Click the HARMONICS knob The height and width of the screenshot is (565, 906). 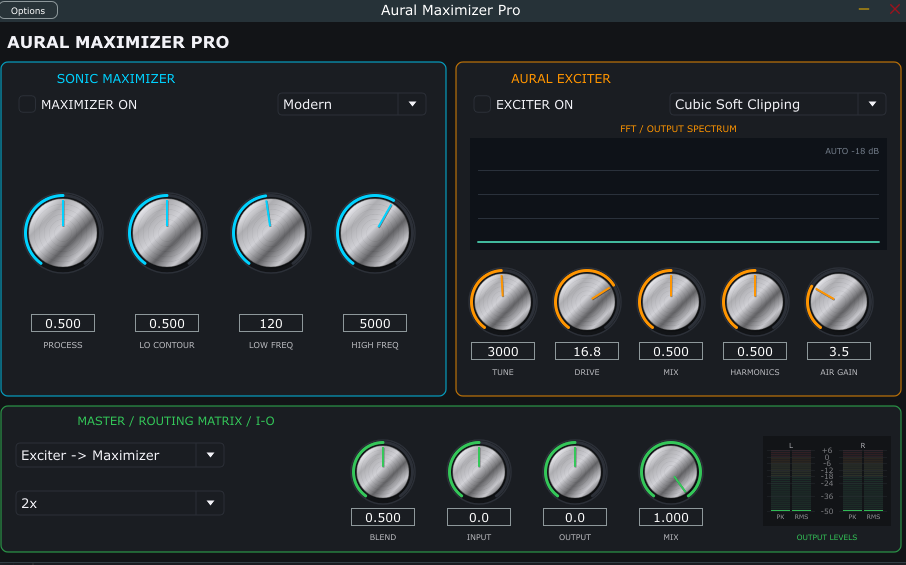pyautogui.click(x=755, y=302)
